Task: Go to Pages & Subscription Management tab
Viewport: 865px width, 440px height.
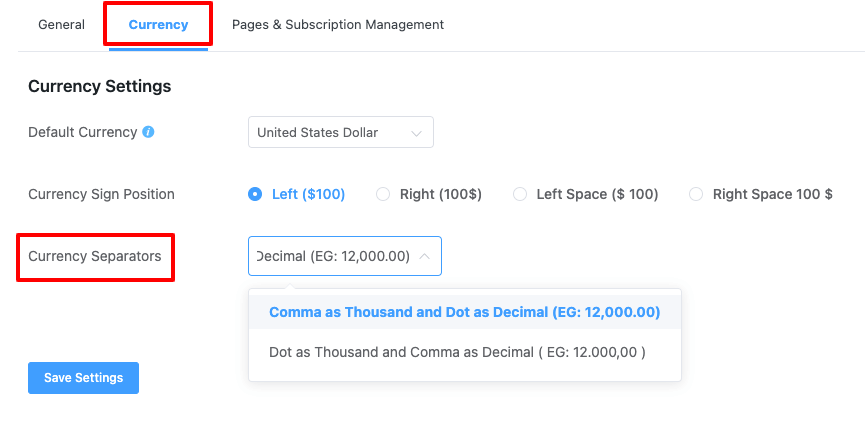Action: (338, 25)
